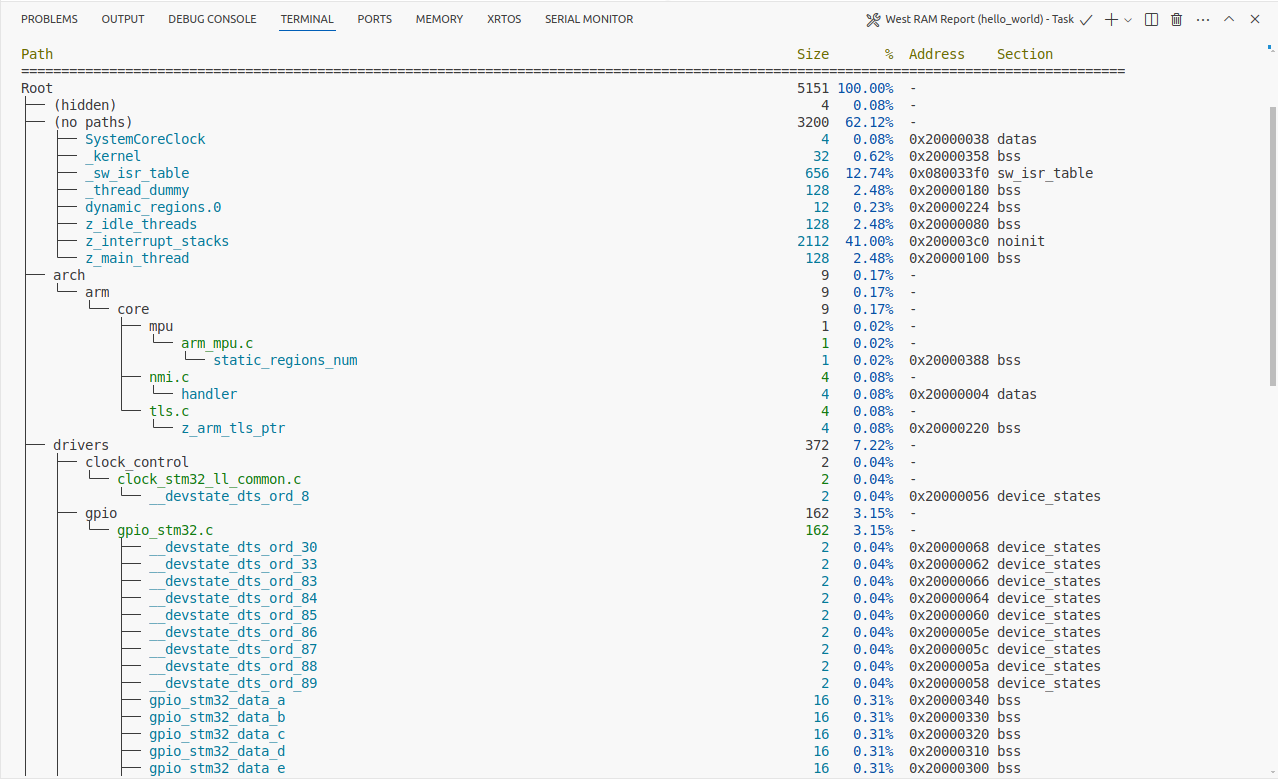Close the panel with the X icon
The height and width of the screenshot is (779, 1278).
pyautogui.click(x=1255, y=19)
